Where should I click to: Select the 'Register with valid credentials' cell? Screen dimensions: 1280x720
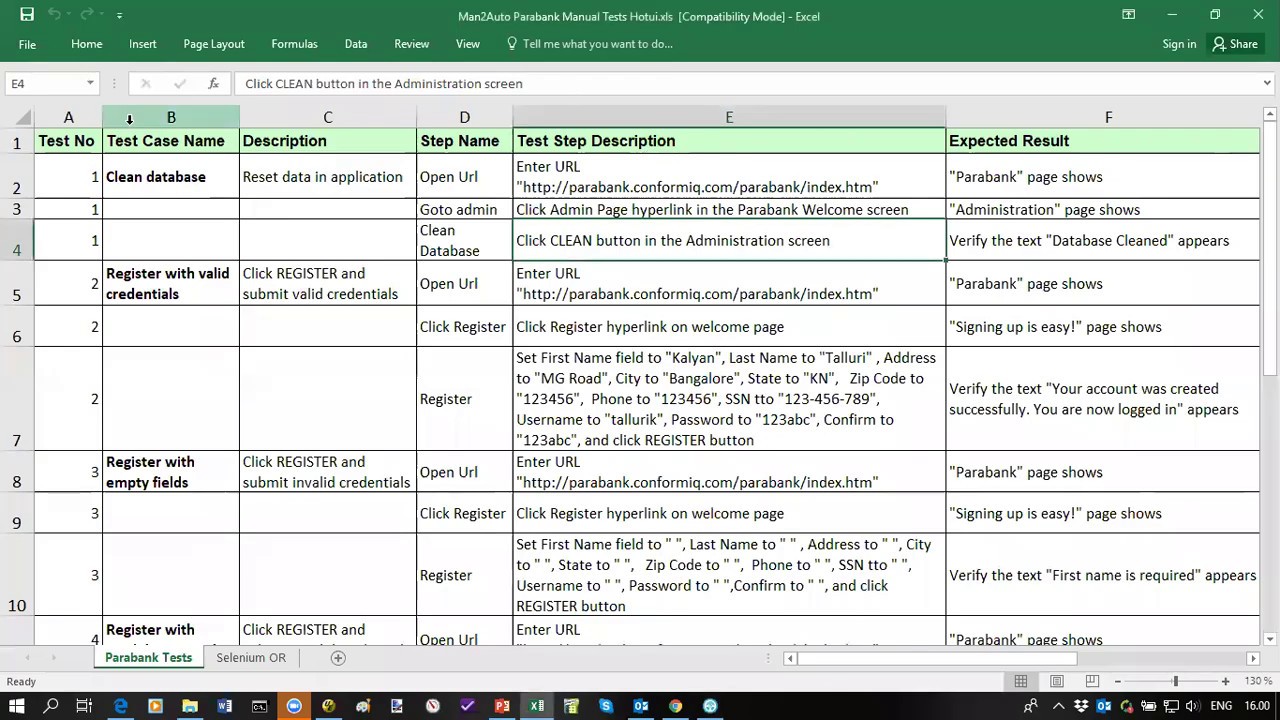point(171,284)
